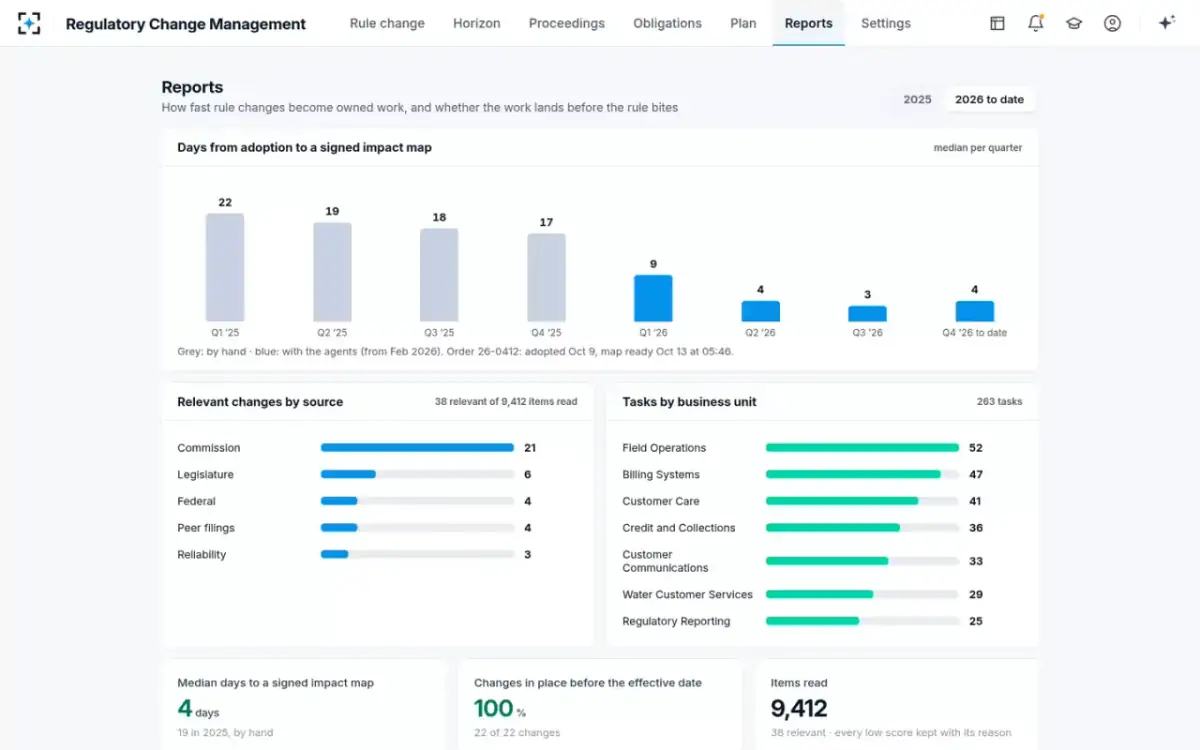Open the user account icon
This screenshot has height=750, width=1200.
(x=1112, y=23)
